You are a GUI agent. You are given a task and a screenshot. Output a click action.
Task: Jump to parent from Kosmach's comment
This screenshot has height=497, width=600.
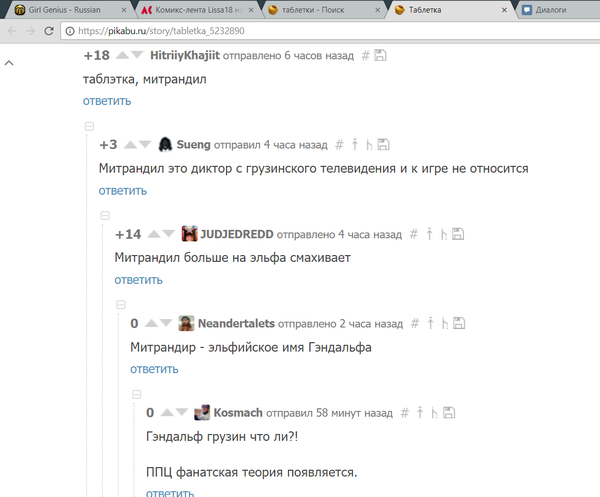point(420,412)
